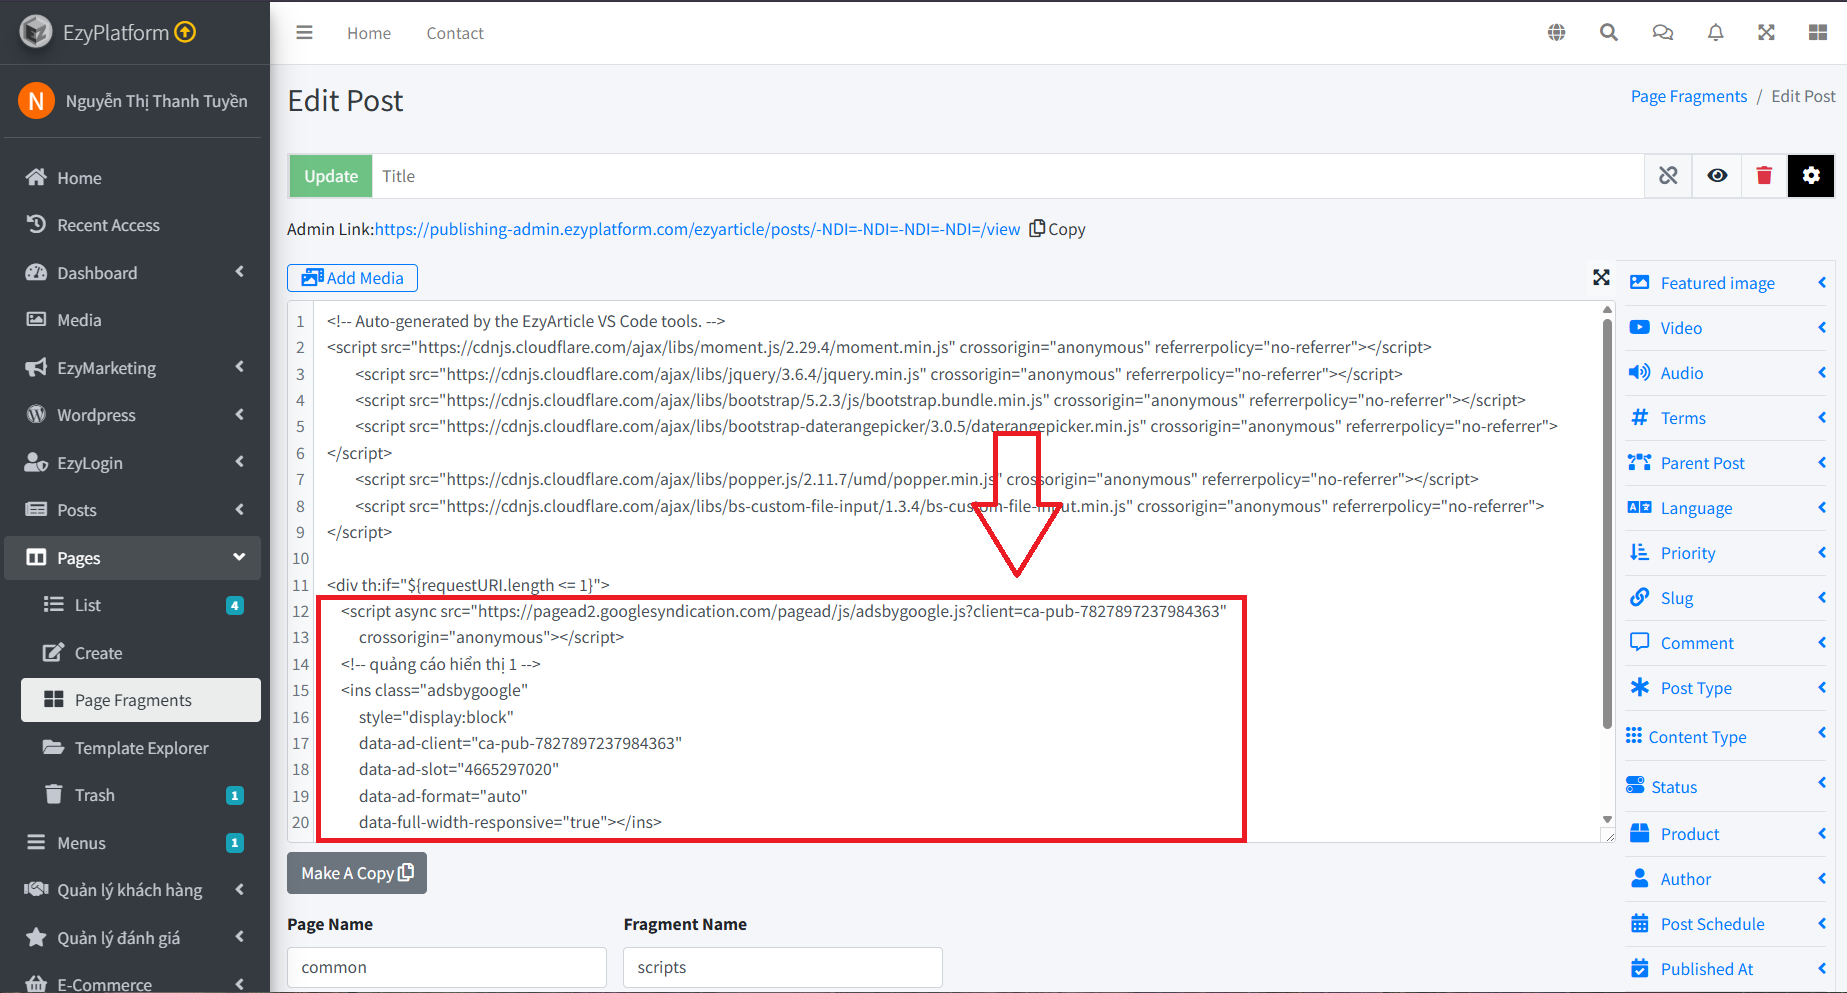This screenshot has width=1847, height=993.
Task: Focus the Fragment Name input field
Action: 783,967
